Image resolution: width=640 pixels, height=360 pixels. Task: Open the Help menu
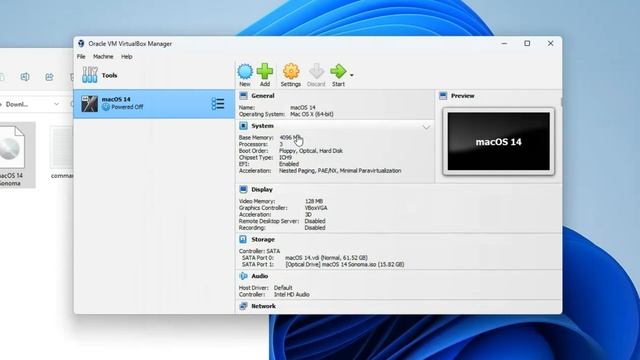(127, 57)
